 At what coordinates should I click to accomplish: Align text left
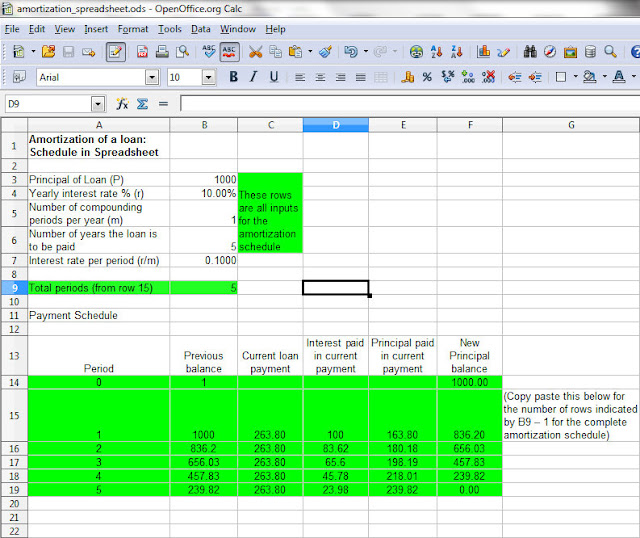[300, 77]
